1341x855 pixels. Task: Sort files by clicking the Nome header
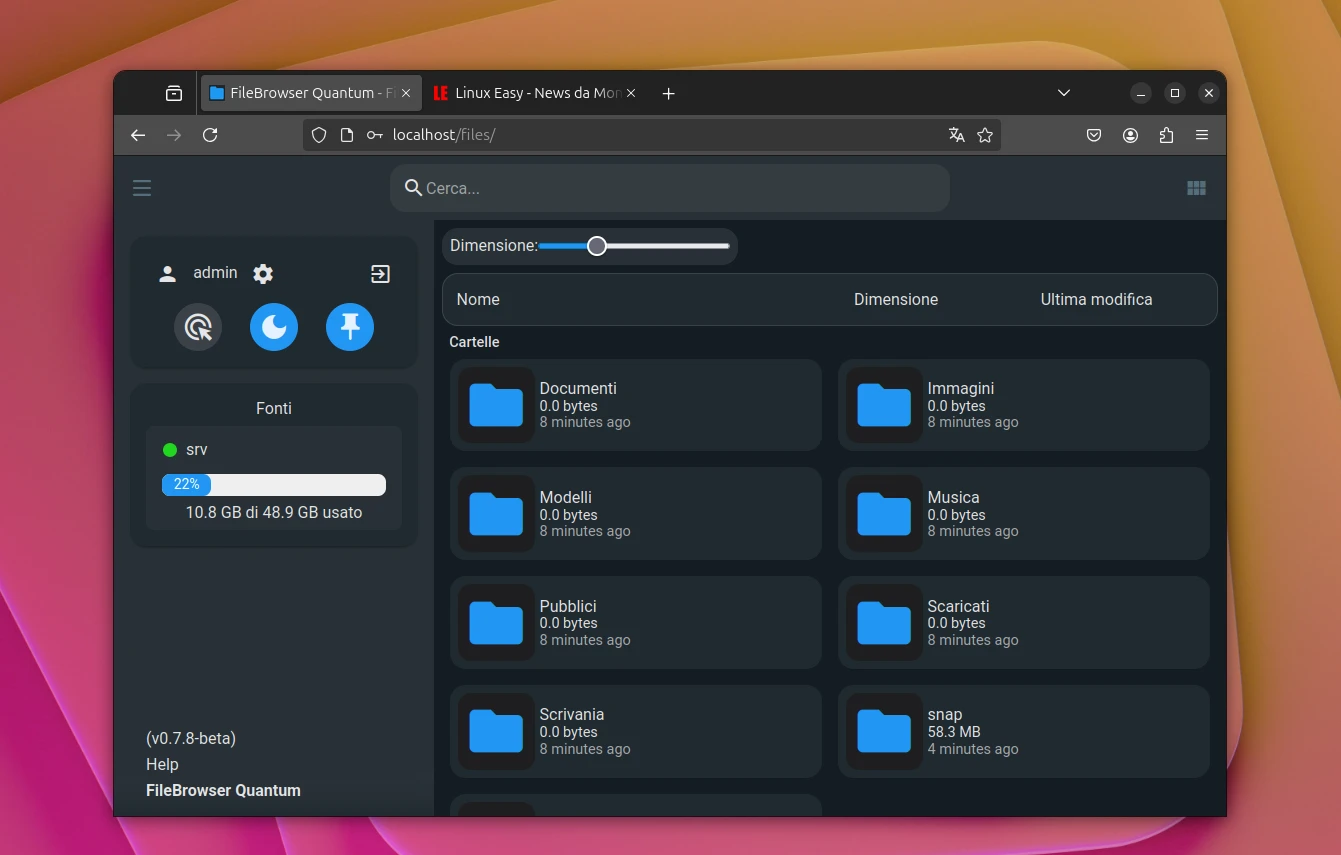coord(478,299)
